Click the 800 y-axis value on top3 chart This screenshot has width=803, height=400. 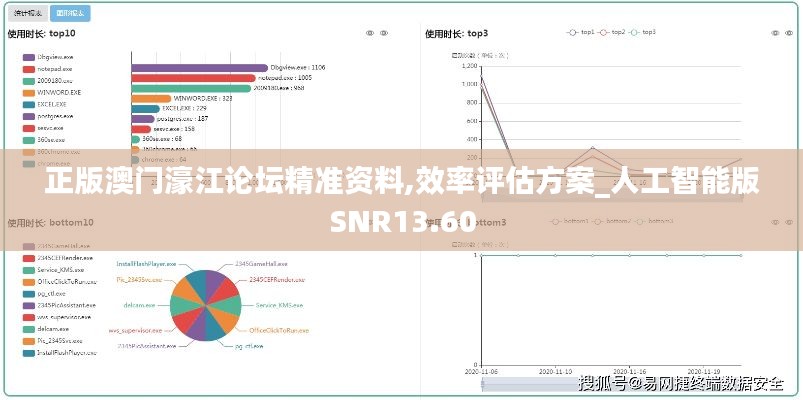[472, 103]
